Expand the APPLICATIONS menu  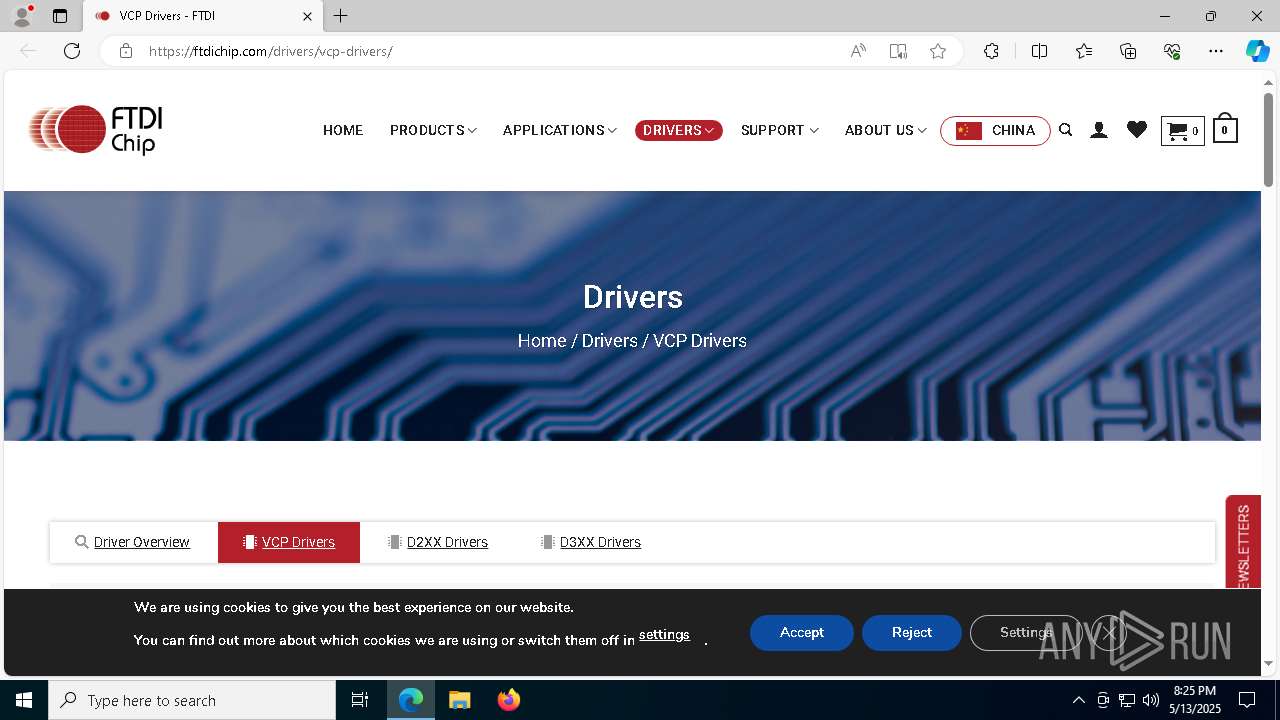[560, 130]
